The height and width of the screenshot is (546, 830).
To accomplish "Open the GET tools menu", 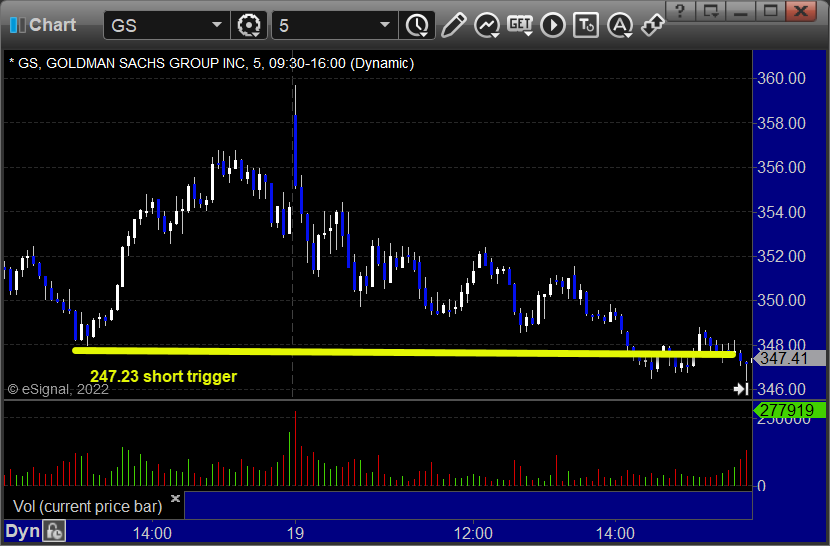I will pos(520,25).
